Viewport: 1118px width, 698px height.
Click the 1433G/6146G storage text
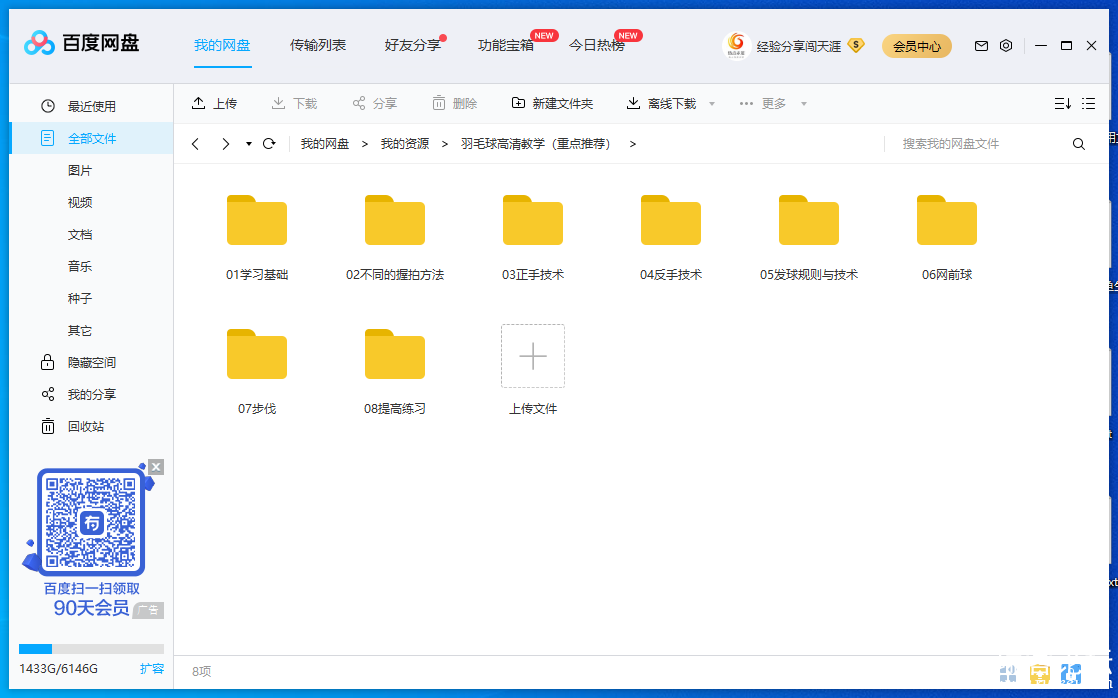58,669
